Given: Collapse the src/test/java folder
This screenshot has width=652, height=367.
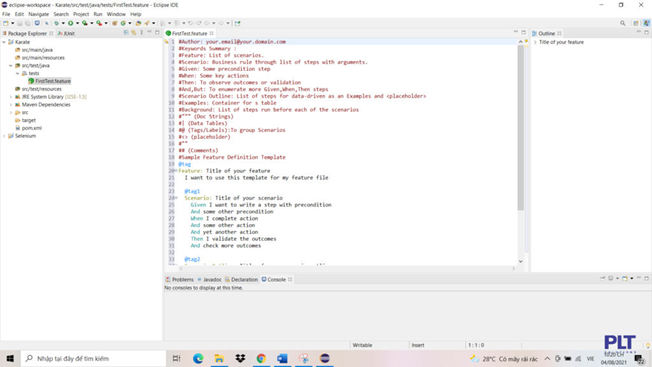Looking at the screenshot, I should click(x=11, y=66).
